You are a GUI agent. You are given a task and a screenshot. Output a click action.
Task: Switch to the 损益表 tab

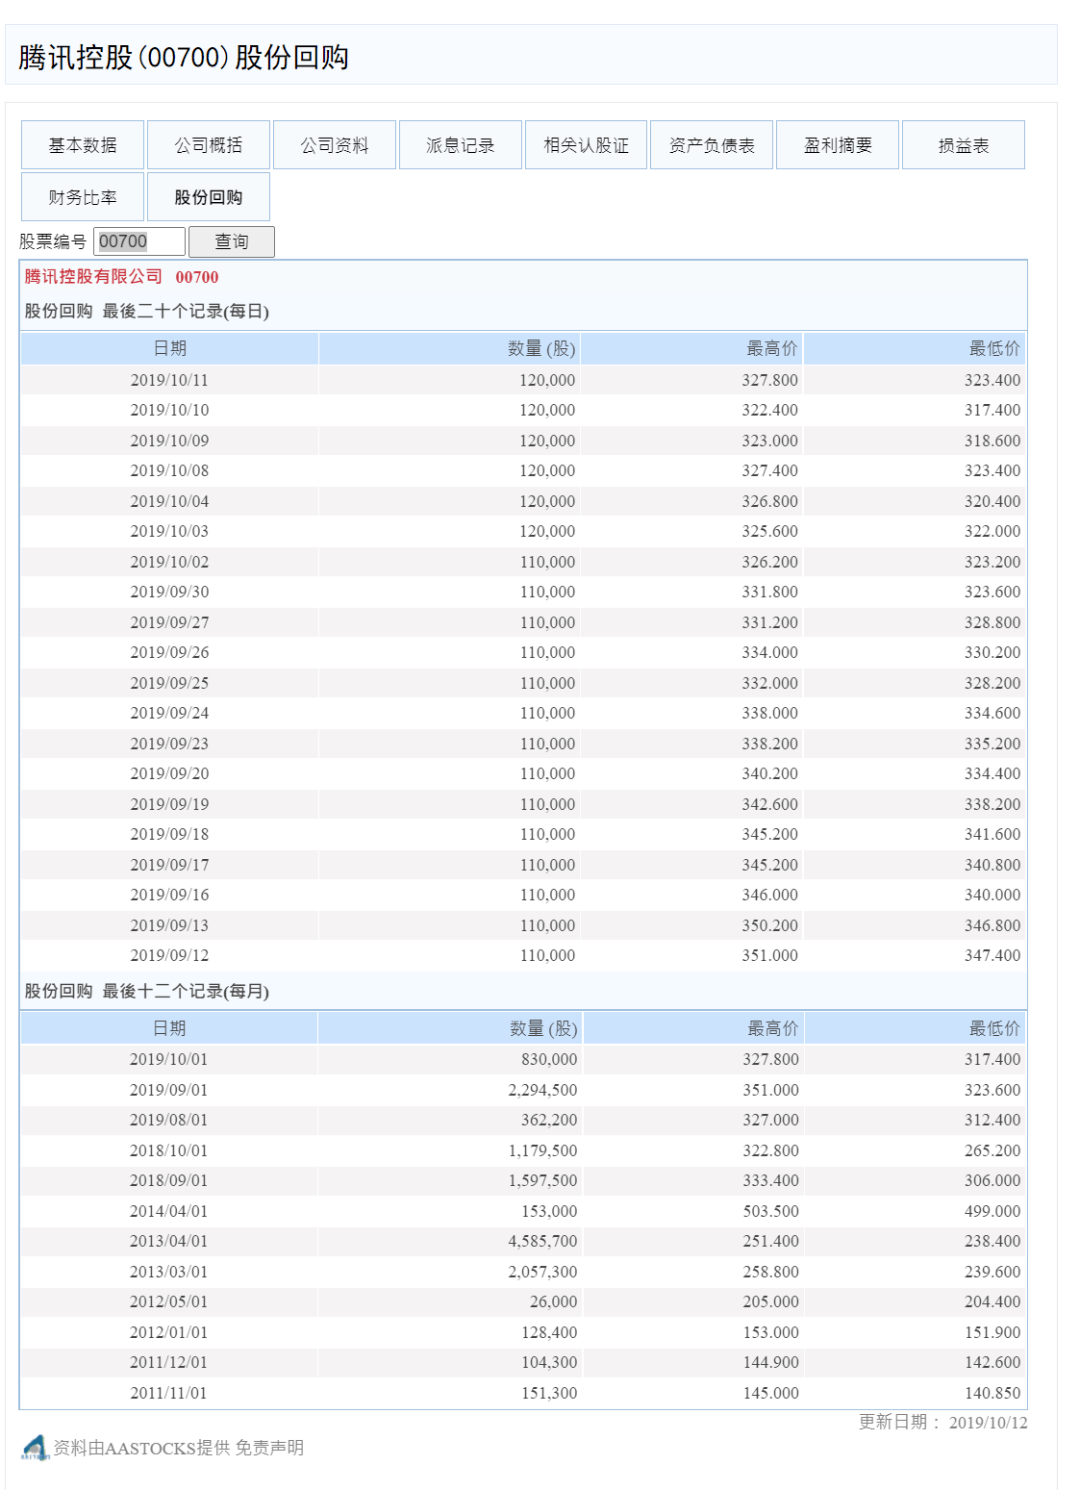pyautogui.click(x=963, y=145)
